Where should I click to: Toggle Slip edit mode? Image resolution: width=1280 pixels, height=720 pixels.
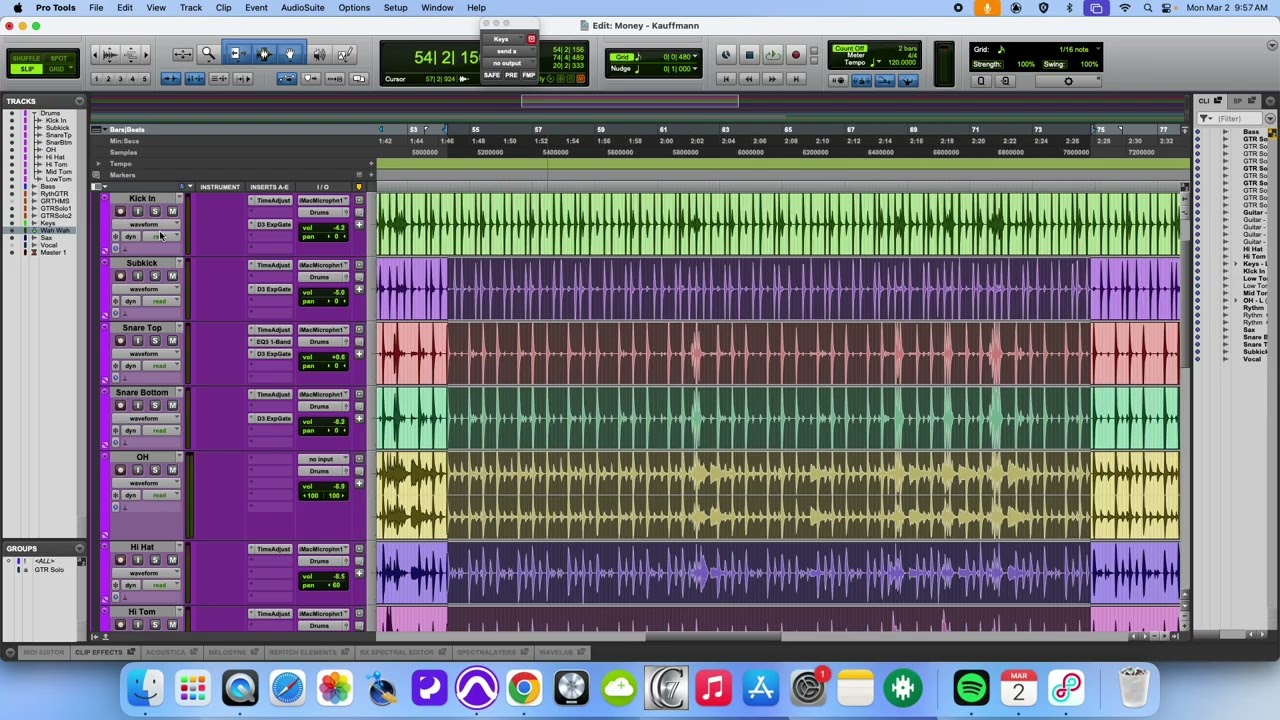point(26,69)
